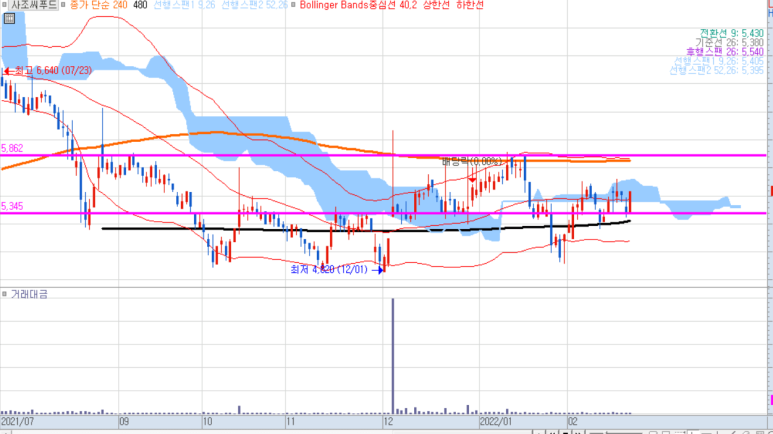Click the 배당락(0.00%) ex-dividend annotation
Screen dimensions: 773x434
click(x=472, y=161)
